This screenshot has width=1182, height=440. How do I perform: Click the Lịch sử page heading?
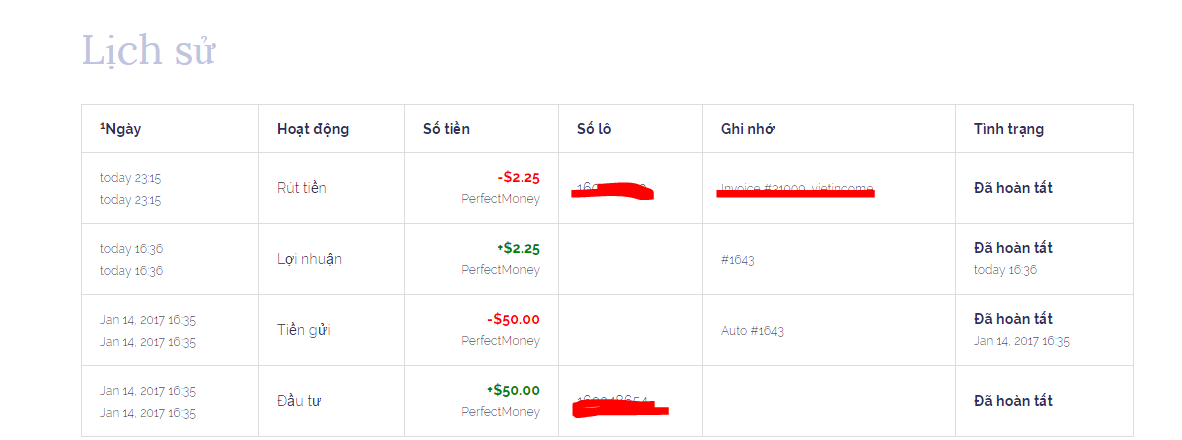[x=148, y=51]
